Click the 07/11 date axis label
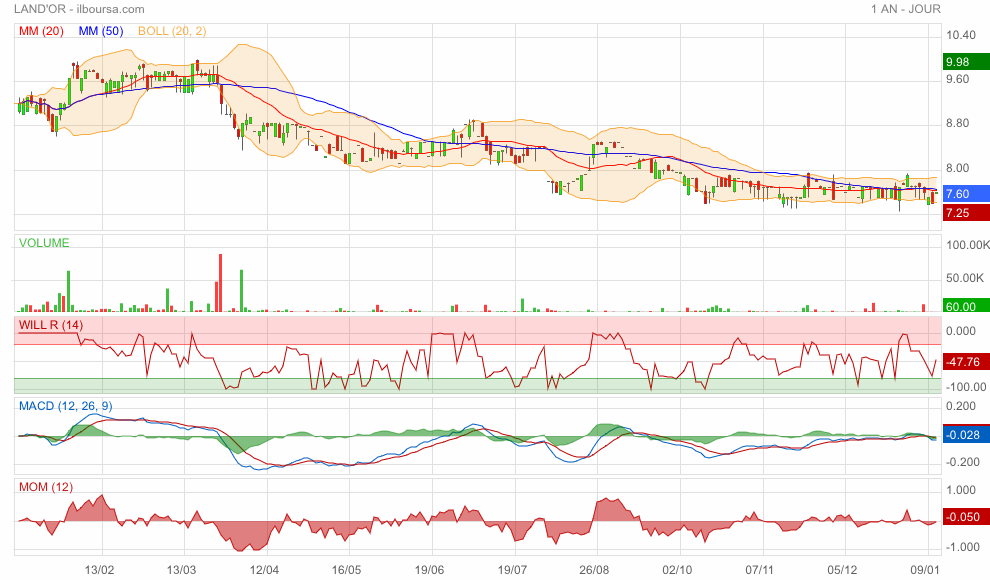The height and width of the screenshot is (580, 990). pyautogui.click(x=760, y=570)
